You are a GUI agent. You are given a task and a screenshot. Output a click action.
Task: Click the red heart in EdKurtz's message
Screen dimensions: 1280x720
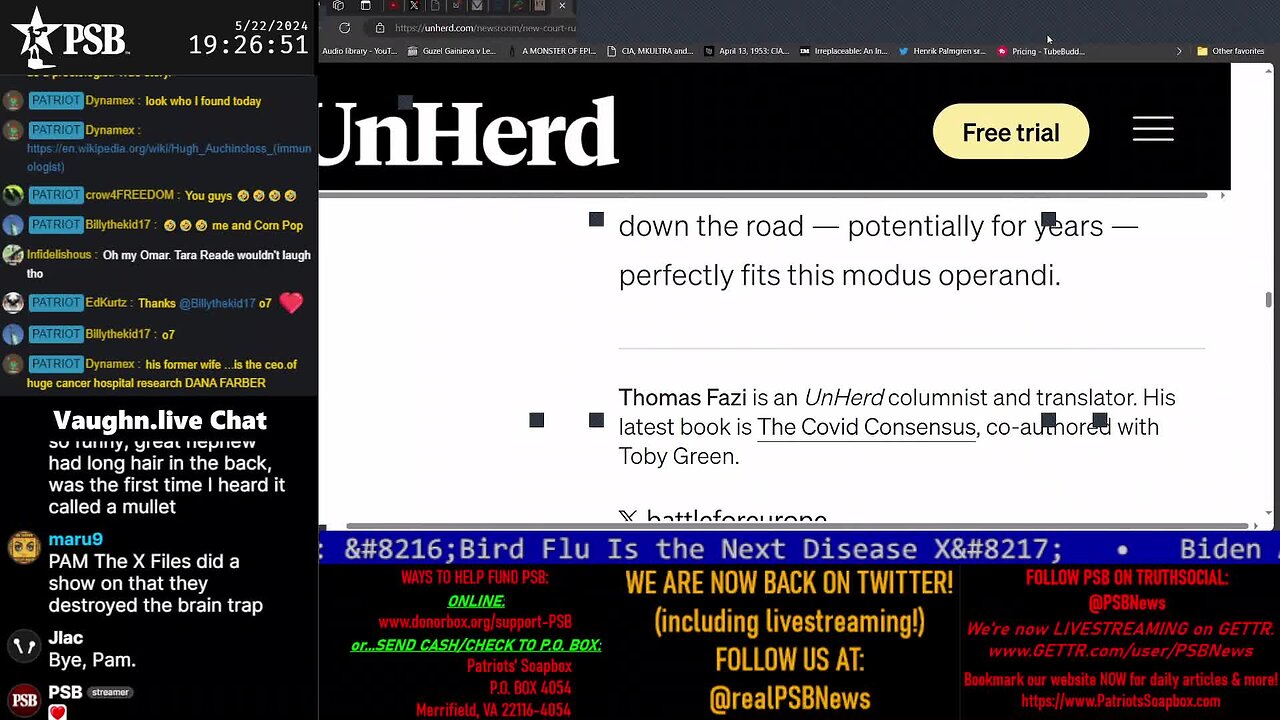(291, 303)
